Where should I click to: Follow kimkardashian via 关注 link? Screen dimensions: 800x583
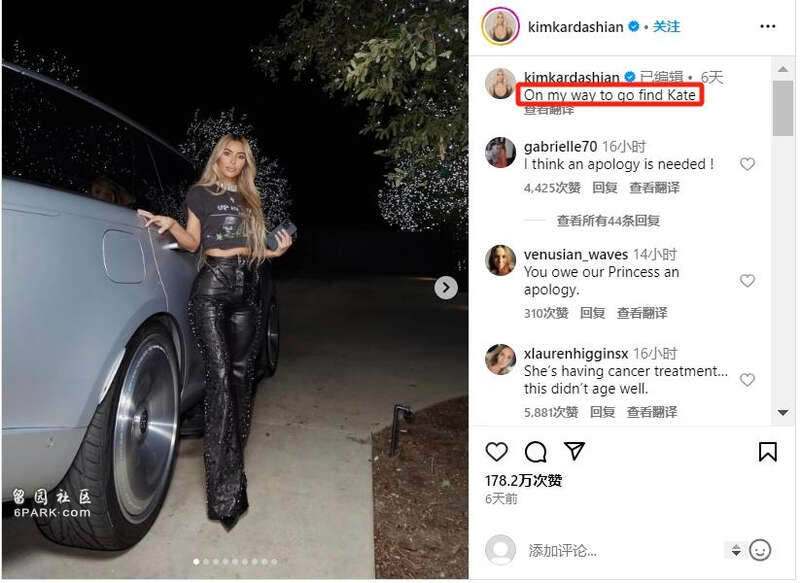tap(666, 27)
